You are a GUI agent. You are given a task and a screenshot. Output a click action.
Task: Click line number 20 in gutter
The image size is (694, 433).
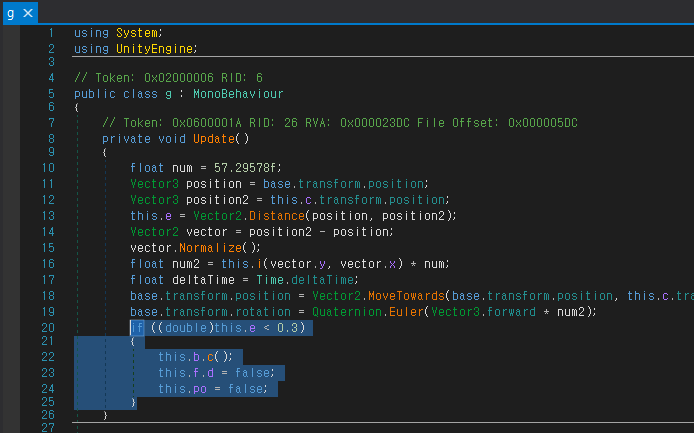pos(48,328)
